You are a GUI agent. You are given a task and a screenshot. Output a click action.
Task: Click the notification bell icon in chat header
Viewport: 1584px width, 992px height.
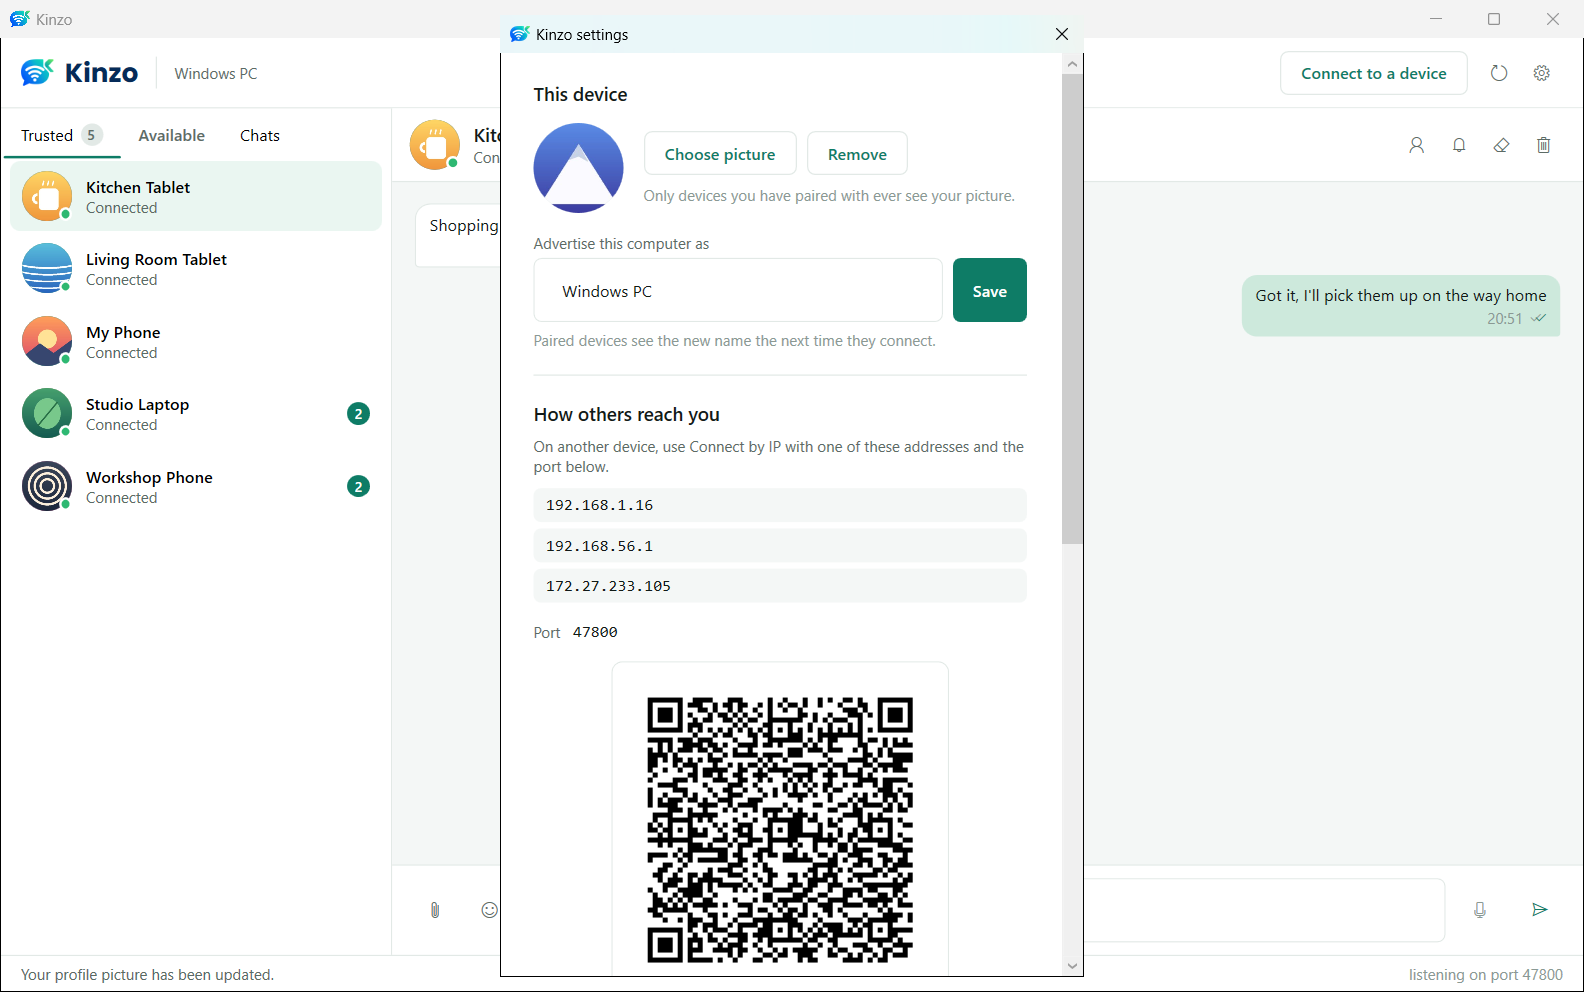coord(1459,145)
